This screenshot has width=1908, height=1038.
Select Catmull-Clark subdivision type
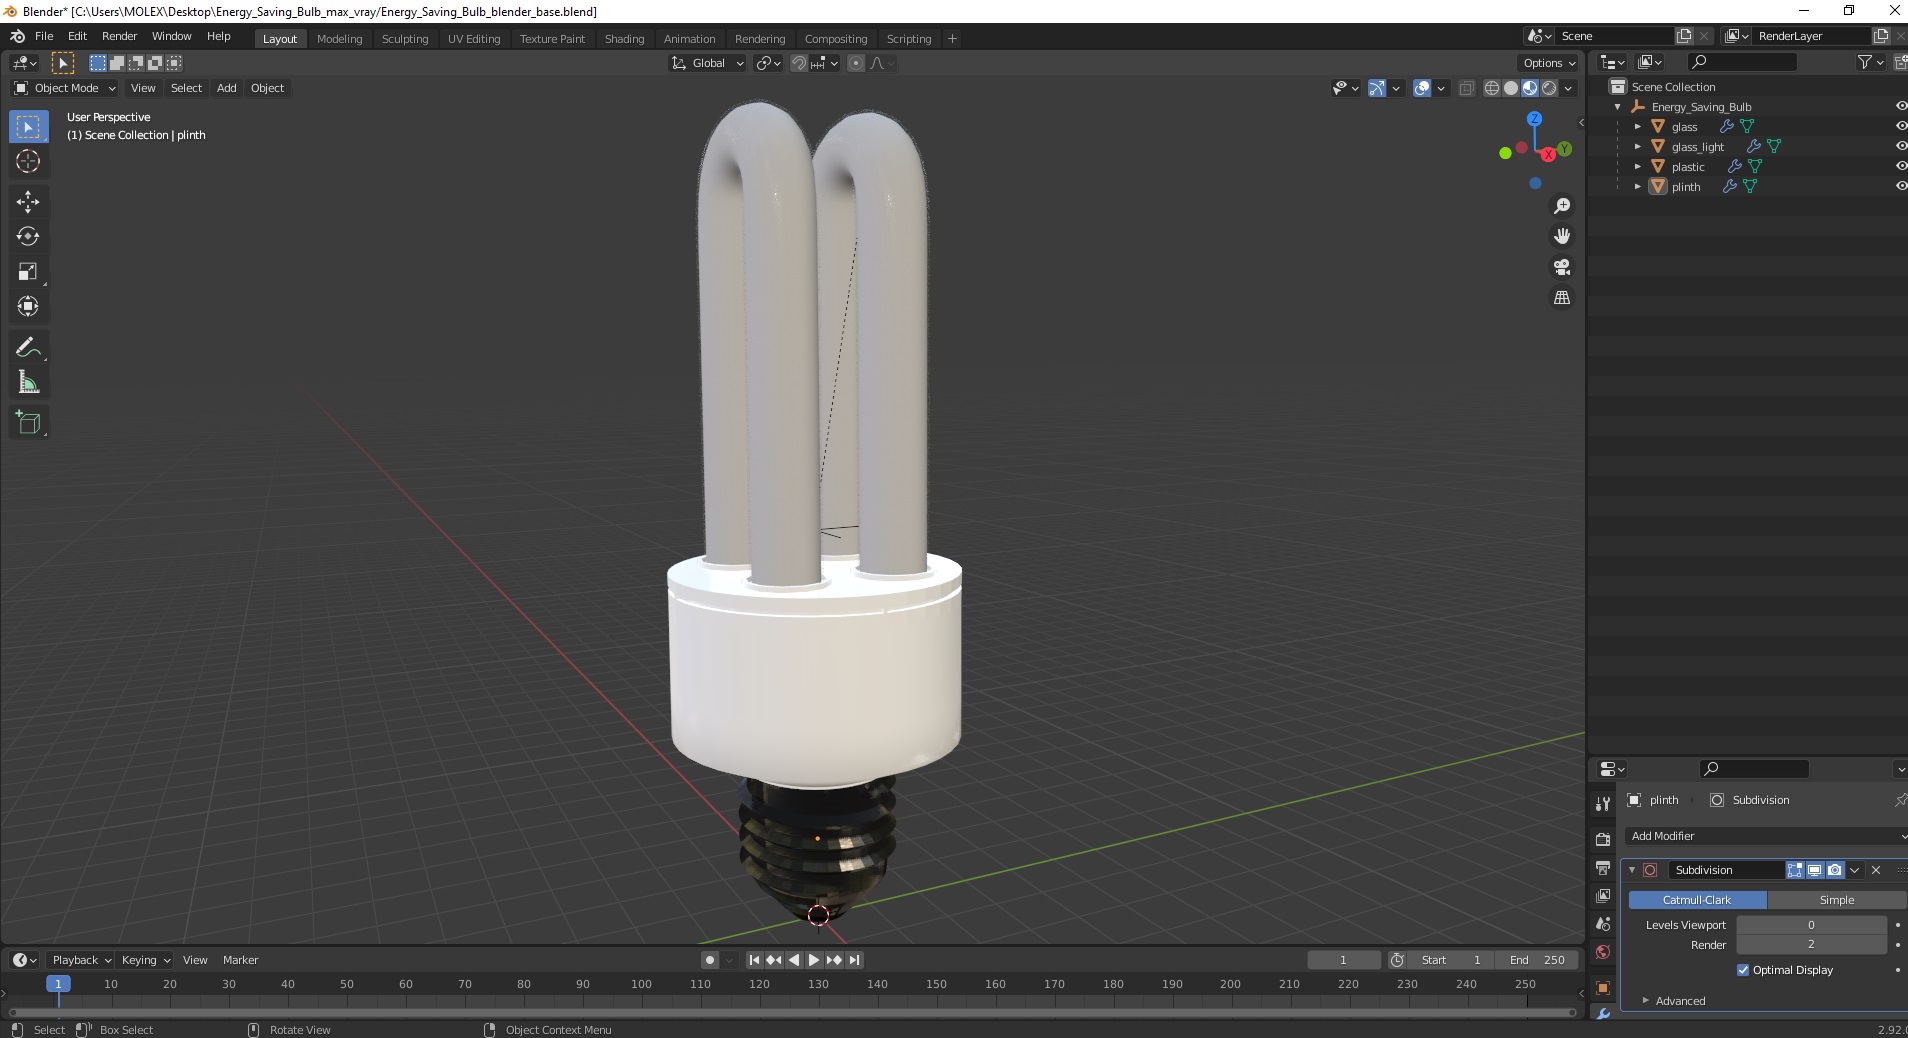(1697, 900)
